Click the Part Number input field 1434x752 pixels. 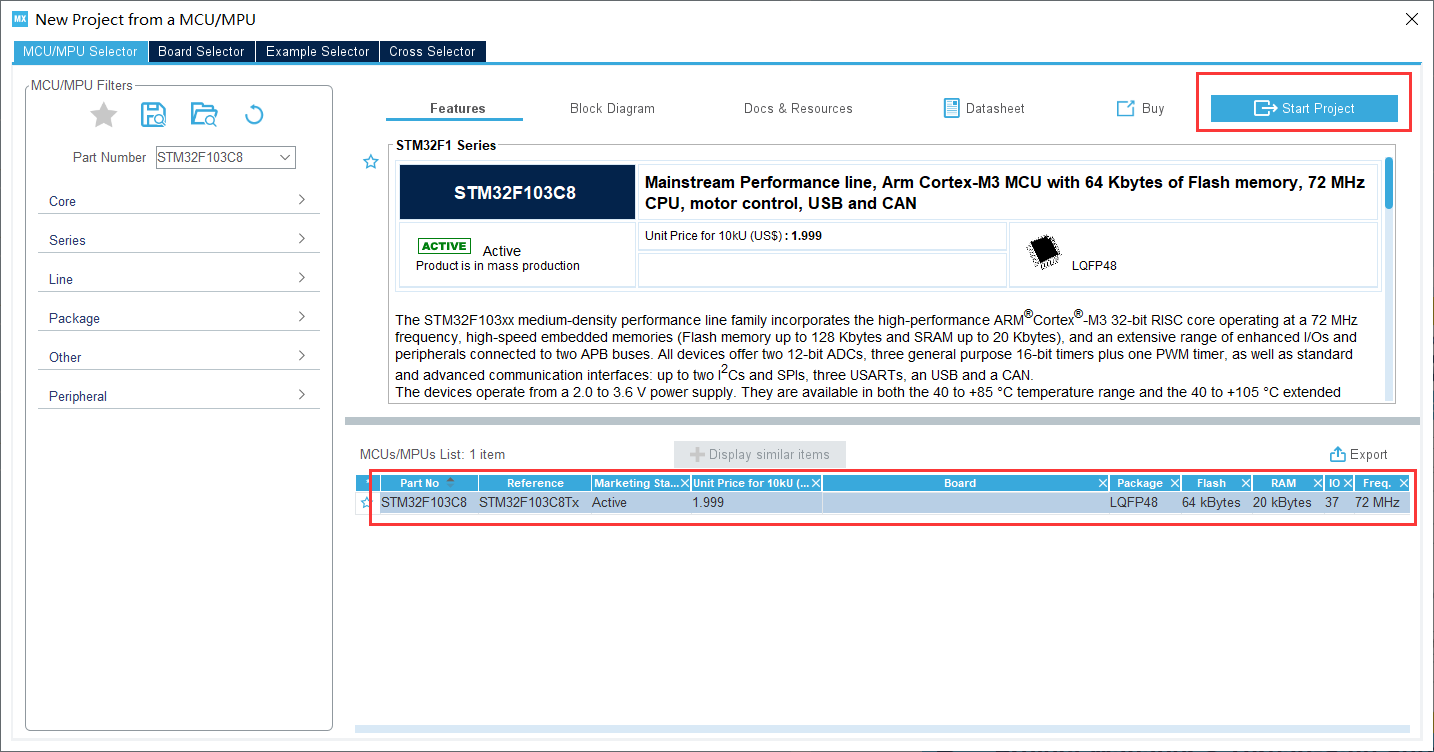point(215,157)
